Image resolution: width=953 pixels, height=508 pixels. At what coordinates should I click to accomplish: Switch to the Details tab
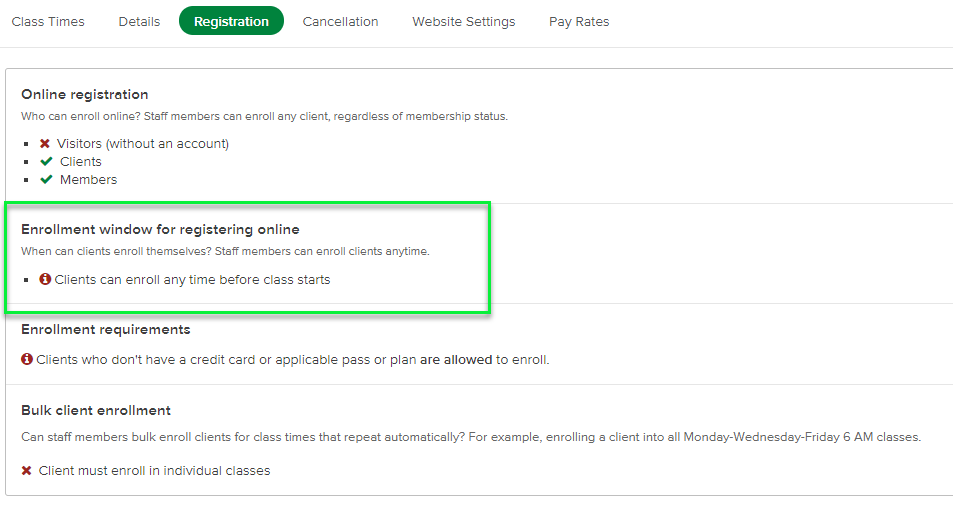tap(139, 21)
